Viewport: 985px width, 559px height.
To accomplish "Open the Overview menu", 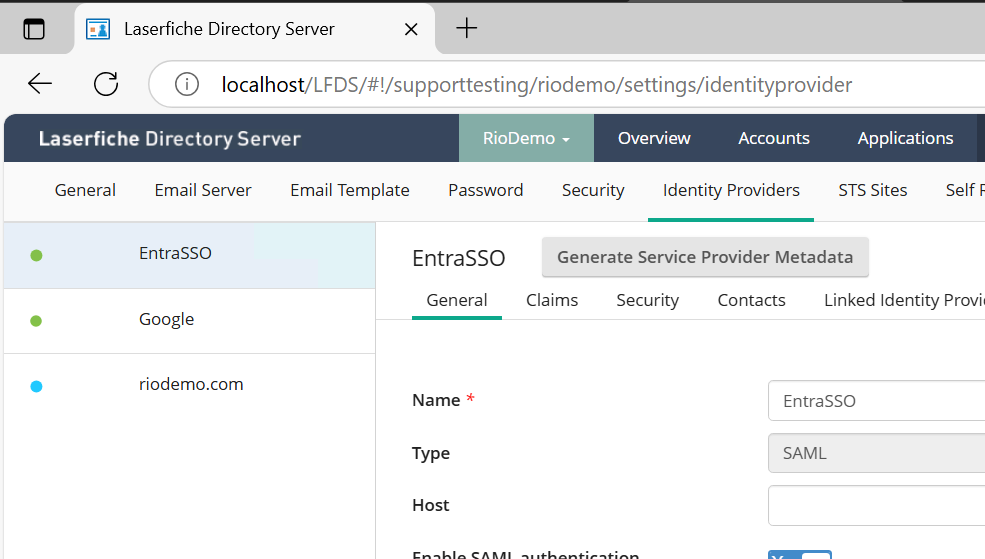I will pyautogui.click(x=654, y=138).
